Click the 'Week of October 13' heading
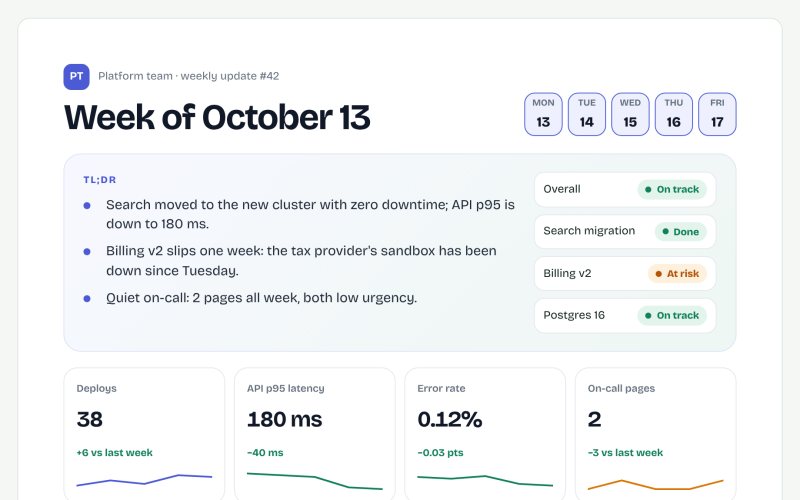 (x=217, y=117)
